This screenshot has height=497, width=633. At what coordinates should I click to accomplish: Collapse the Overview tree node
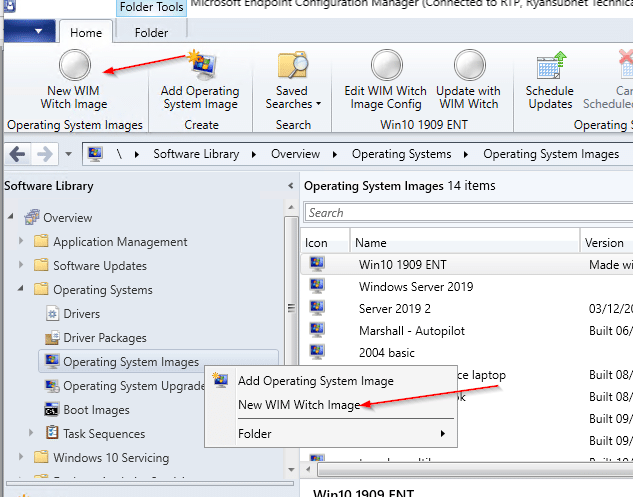click(11, 217)
